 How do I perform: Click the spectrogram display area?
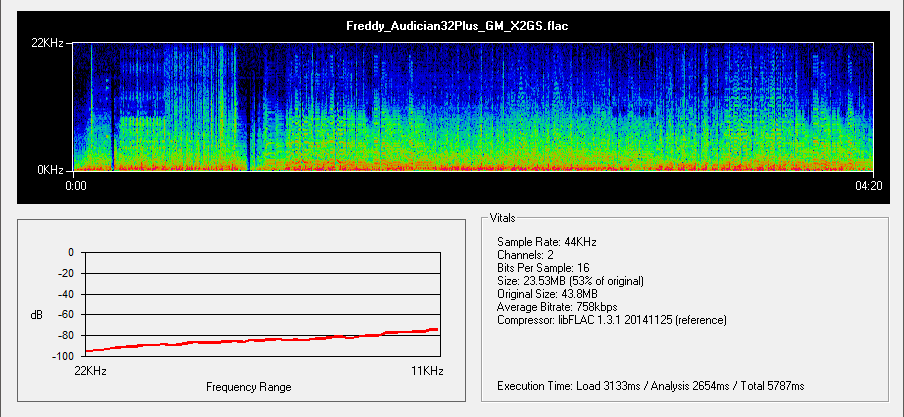point(474,107)
